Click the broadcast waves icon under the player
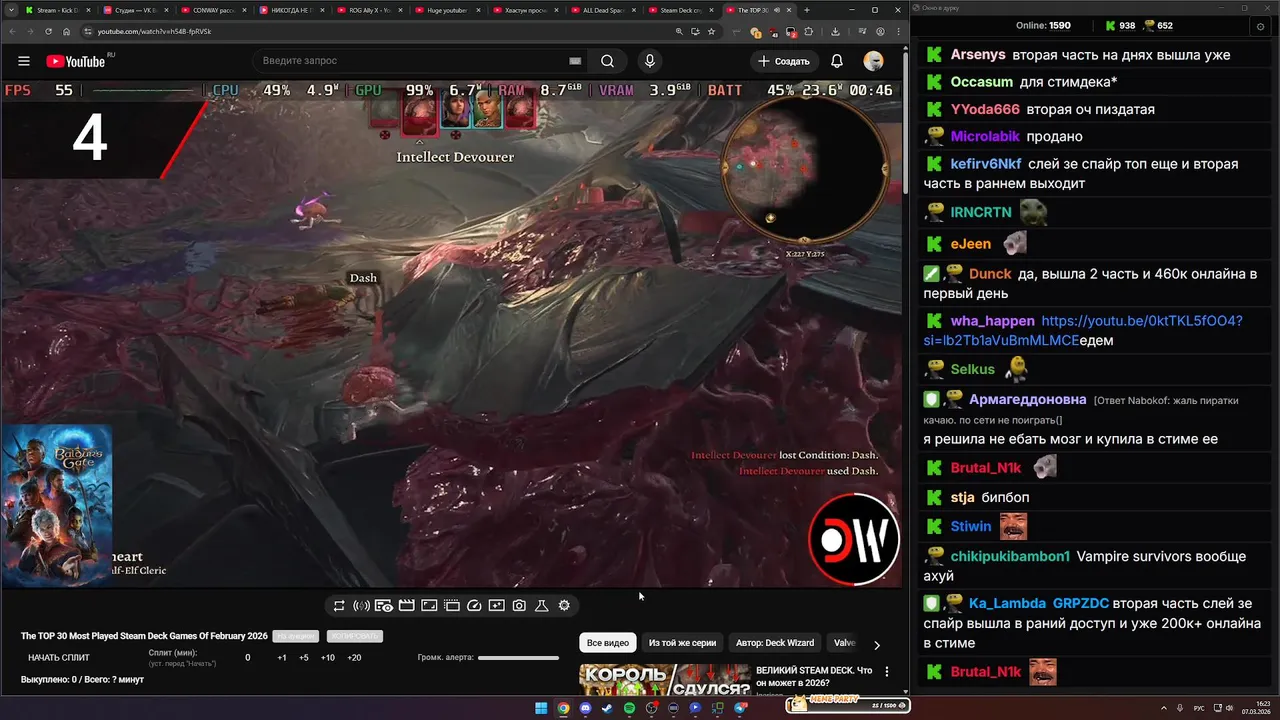The width and height of the screenshot is (1280, 720). click(x=361, y=606)
